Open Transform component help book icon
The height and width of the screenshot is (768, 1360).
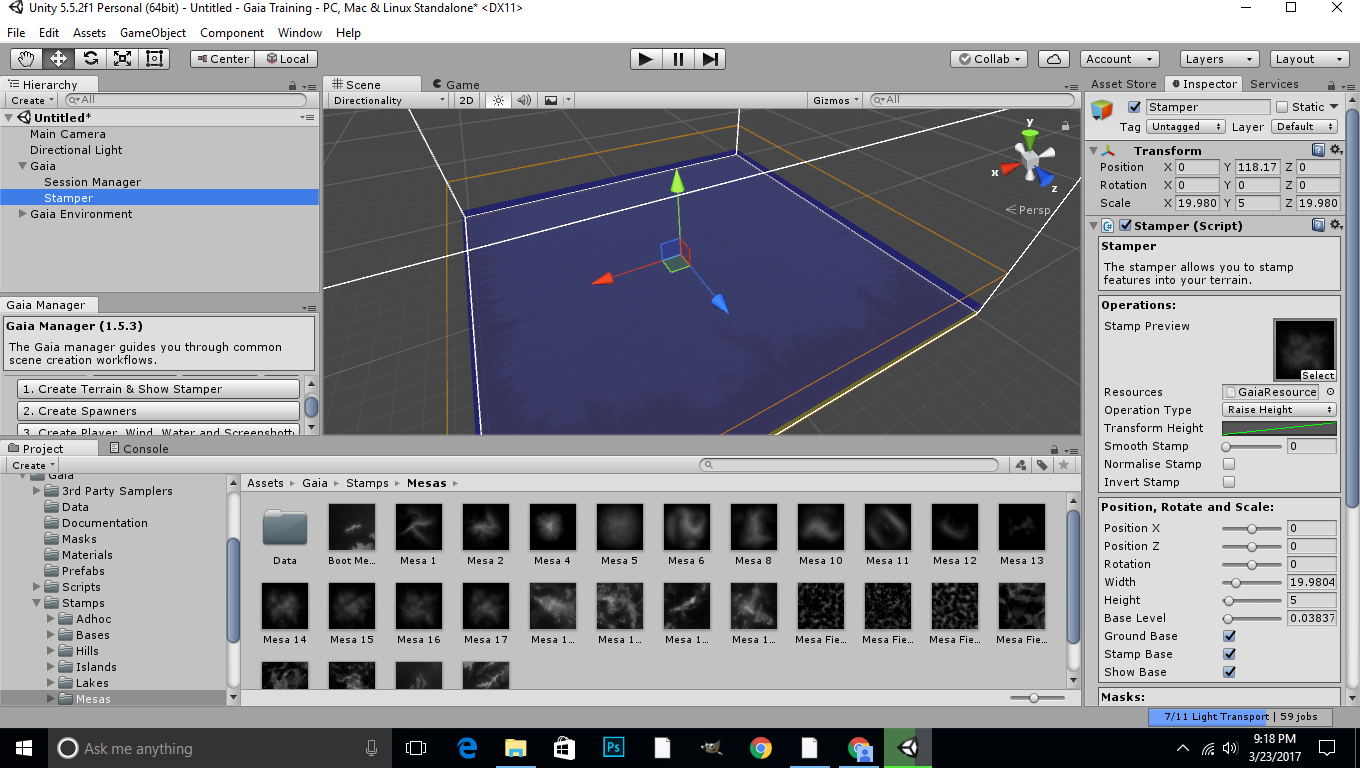coord(1319,151)
